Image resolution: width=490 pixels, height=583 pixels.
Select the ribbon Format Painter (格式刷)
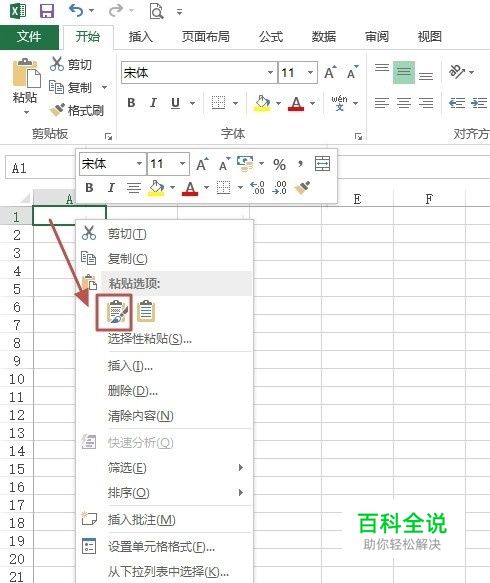[76, 110]
